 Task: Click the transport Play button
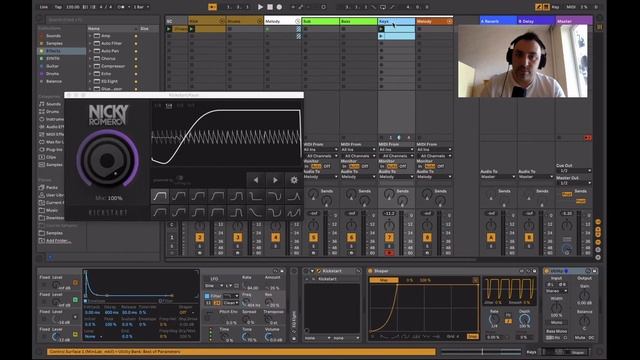pyautogui.click(x=260, y=7)
